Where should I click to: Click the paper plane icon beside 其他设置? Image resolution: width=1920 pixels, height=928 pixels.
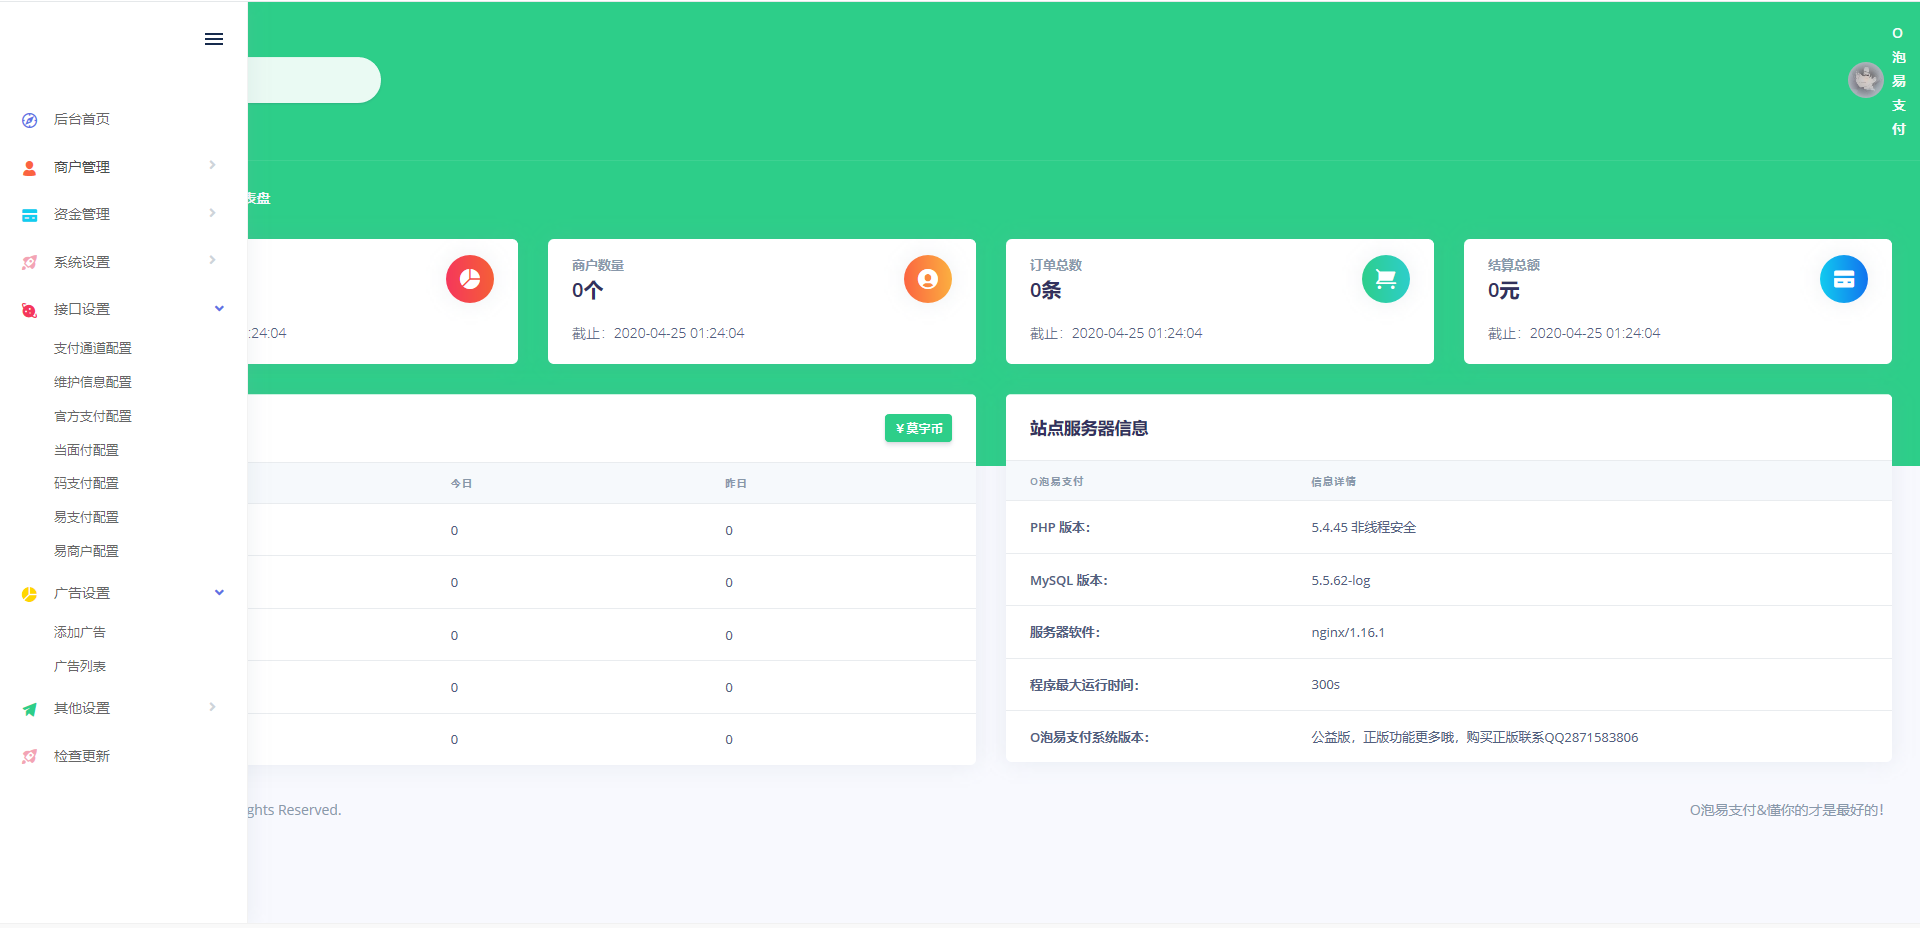point(30,709)
